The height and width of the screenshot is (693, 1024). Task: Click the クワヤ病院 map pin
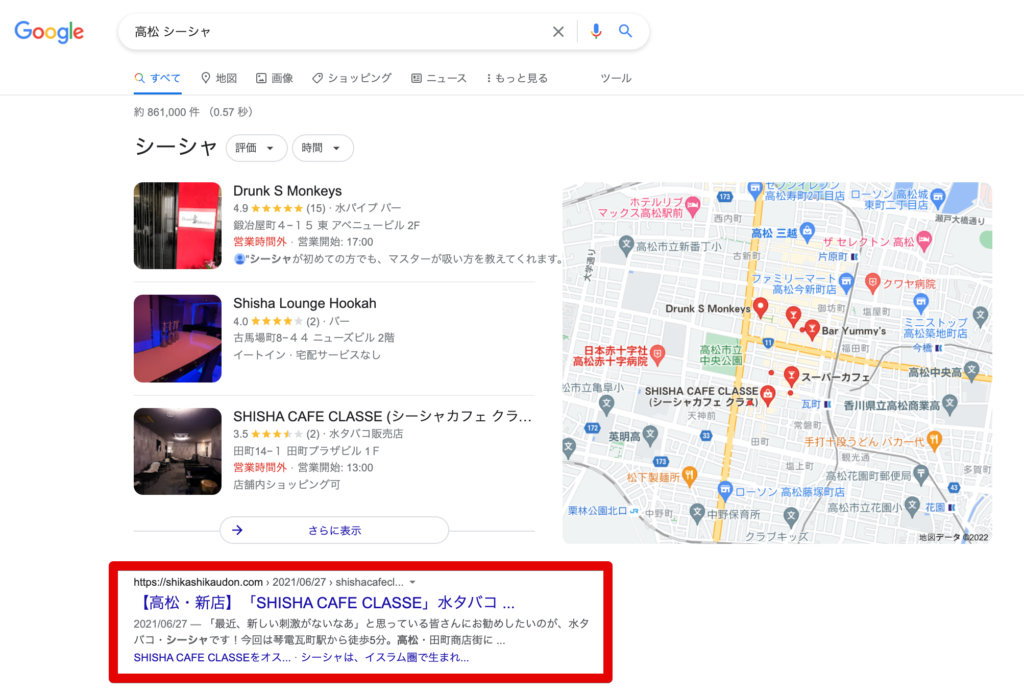(872, 282)
